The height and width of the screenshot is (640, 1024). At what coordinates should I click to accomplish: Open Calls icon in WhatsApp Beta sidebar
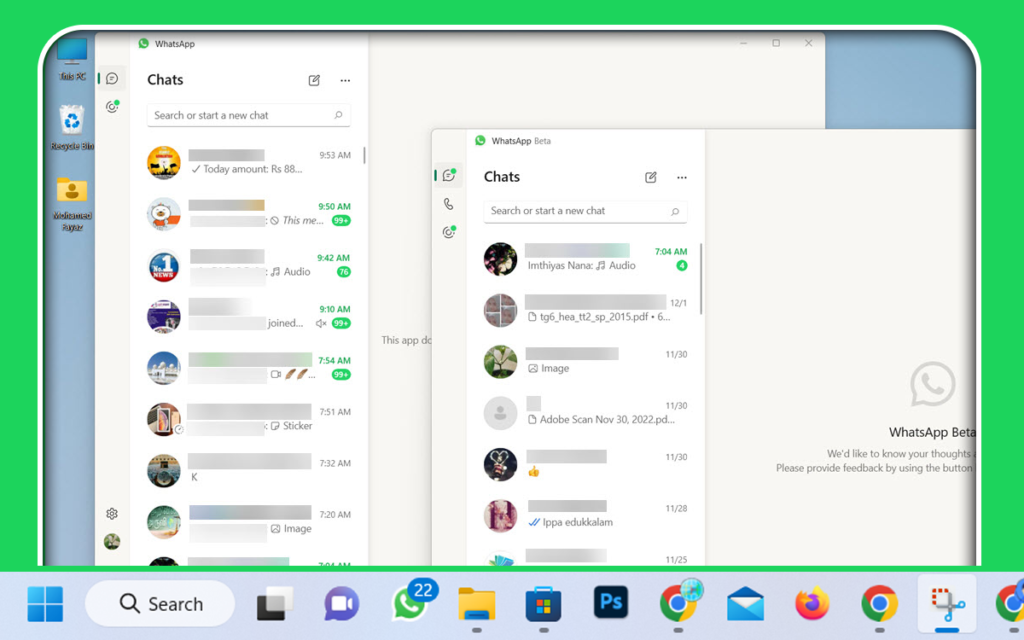[x=449, y=204]
